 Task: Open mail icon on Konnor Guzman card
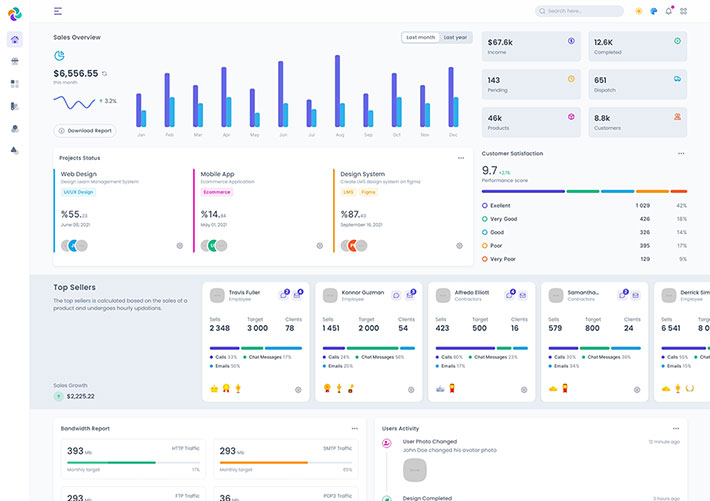(410, 295)
